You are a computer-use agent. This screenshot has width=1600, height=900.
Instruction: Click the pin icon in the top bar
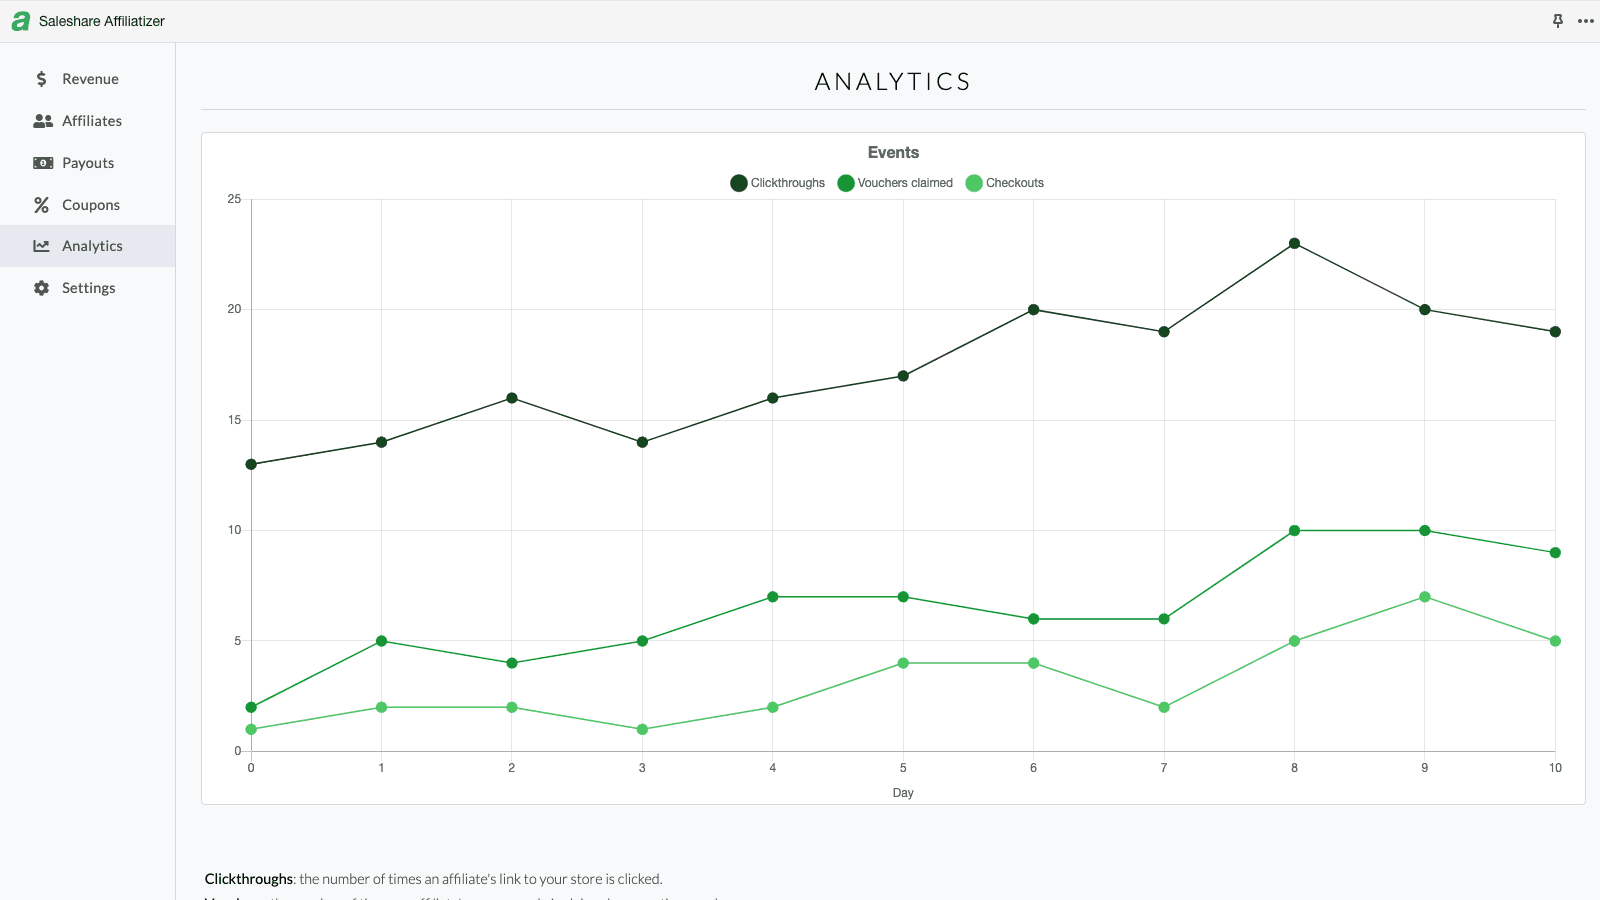(1557, 20)
